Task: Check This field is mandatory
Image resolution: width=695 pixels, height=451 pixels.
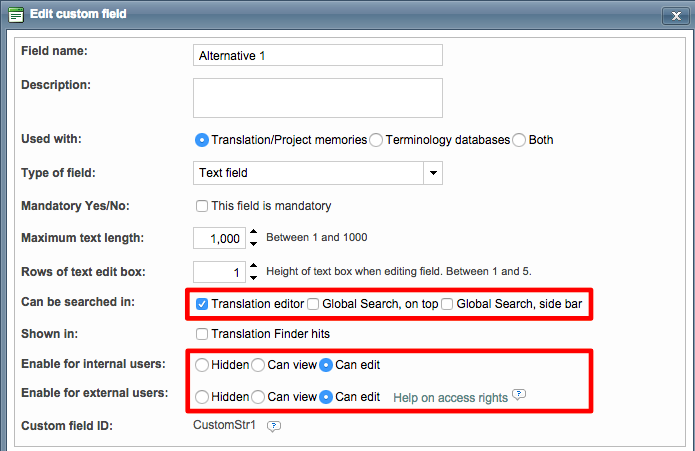Action: (x=202, y=206)
